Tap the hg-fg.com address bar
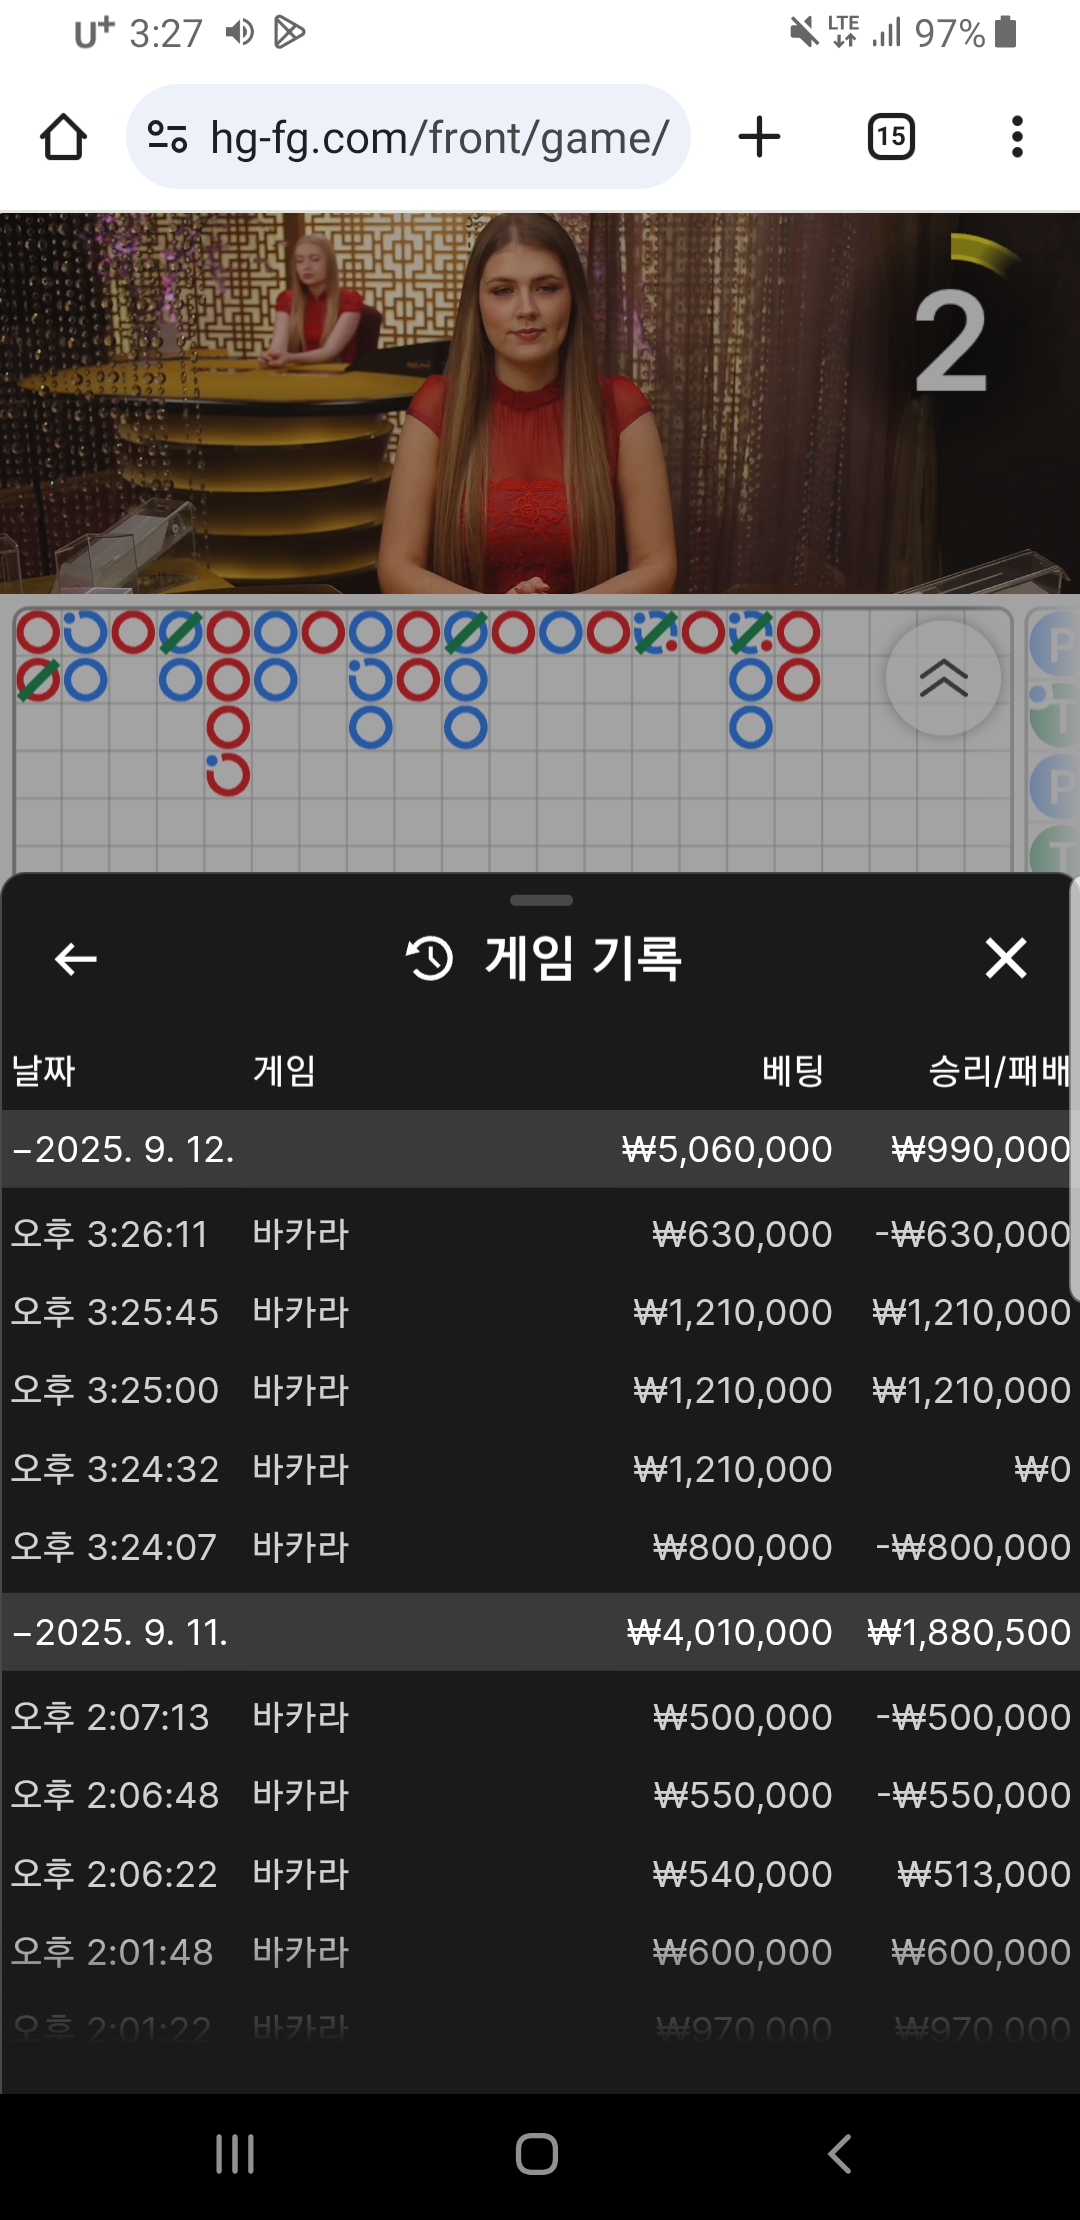 pos(408,137)
